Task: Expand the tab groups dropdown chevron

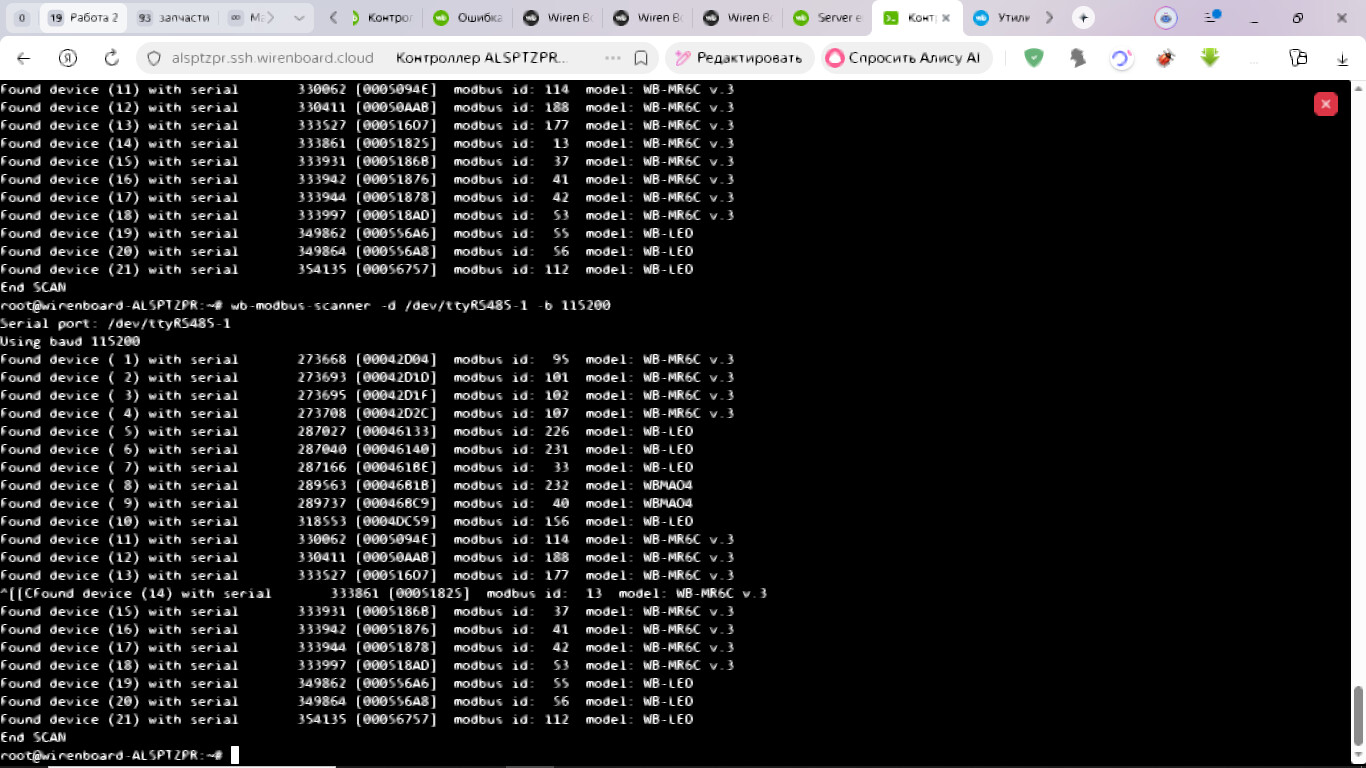Action: 299,18
